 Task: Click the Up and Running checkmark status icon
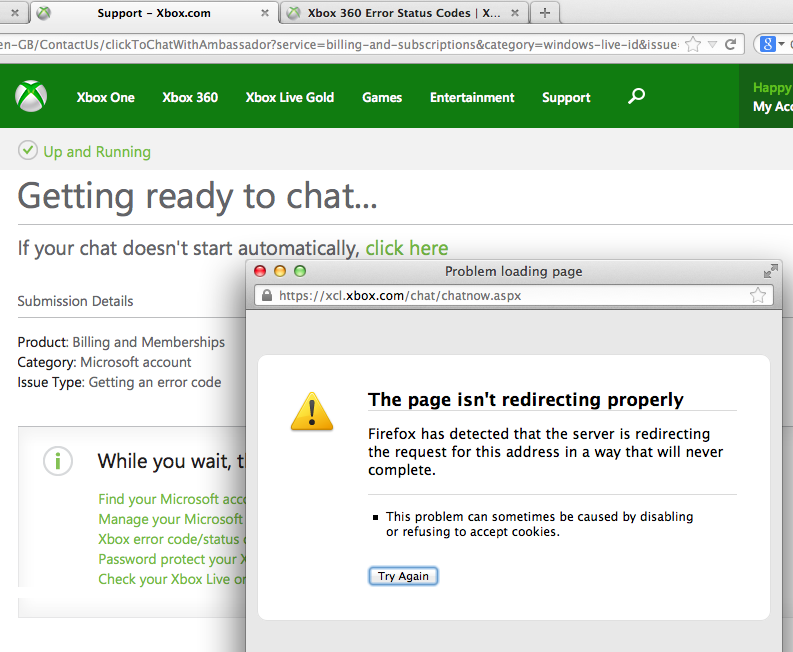28,150
